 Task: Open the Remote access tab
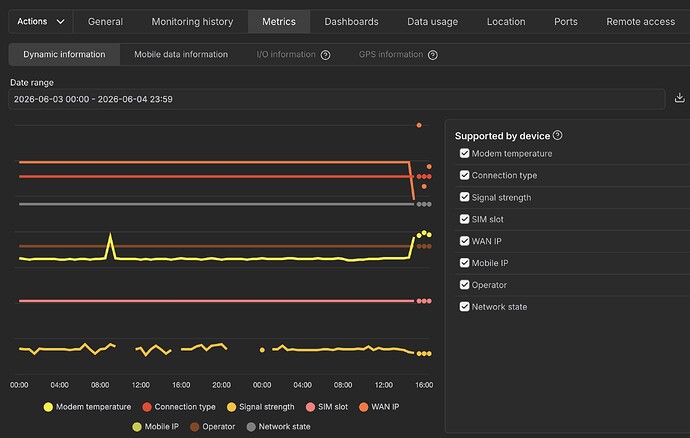click(640, 22)
